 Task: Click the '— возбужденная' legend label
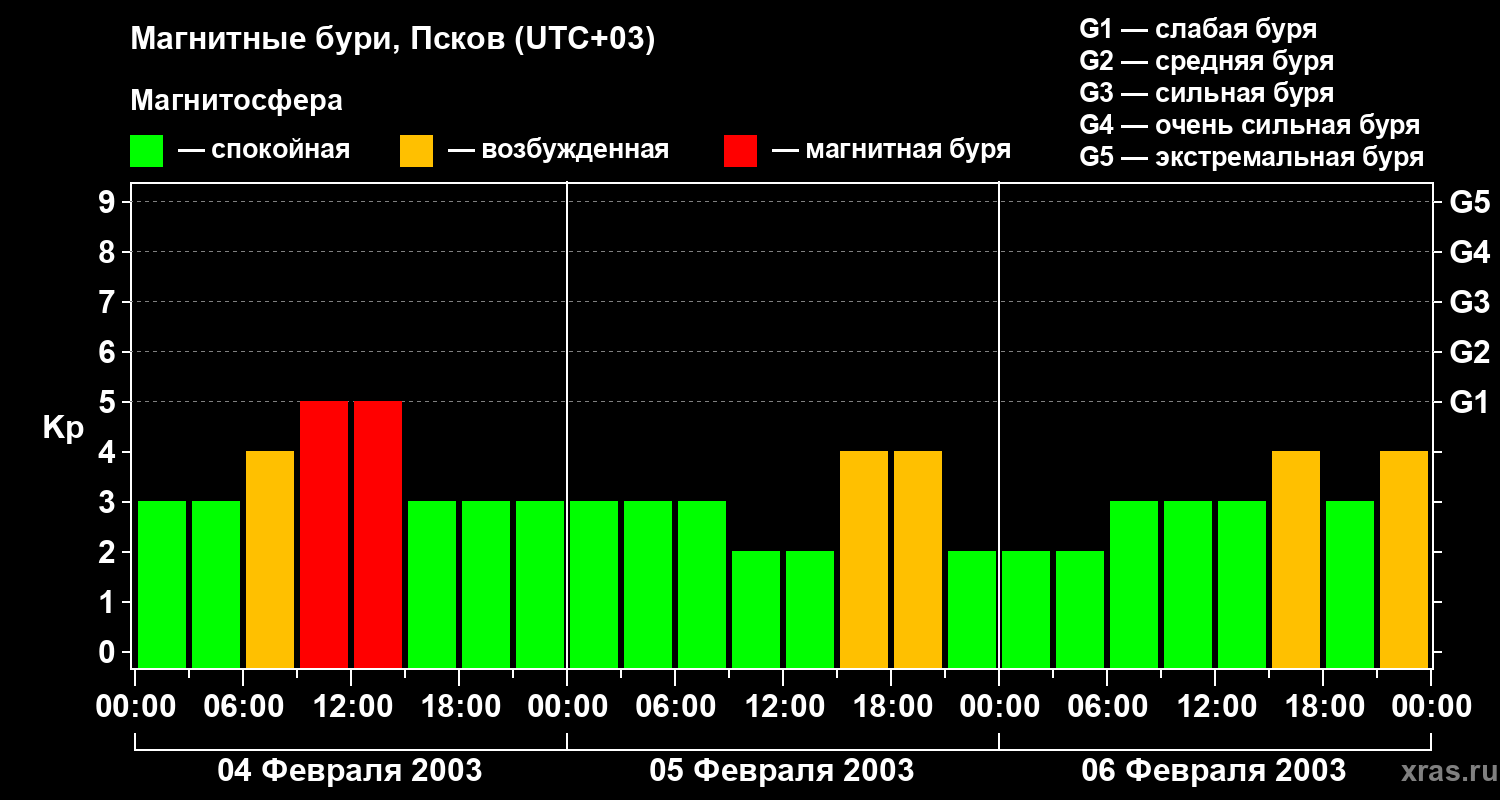tap(558, 150)
